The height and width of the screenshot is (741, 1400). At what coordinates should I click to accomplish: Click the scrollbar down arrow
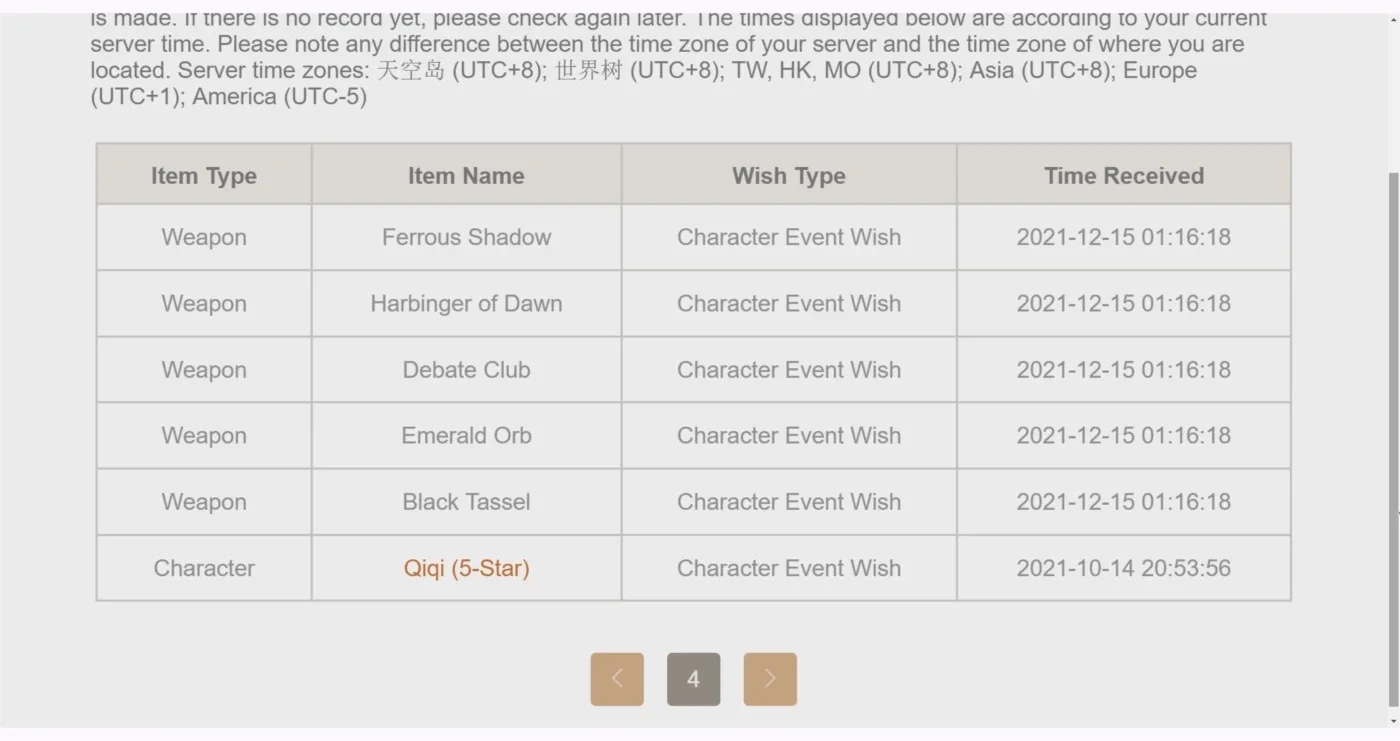coord(1392,719)
